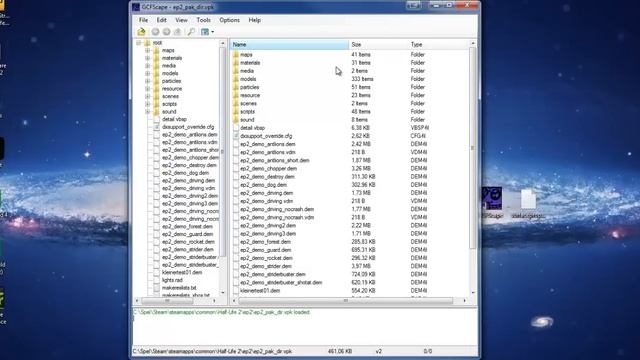Select ep2_demo_forest.dem in the file list

click(265, 242)
